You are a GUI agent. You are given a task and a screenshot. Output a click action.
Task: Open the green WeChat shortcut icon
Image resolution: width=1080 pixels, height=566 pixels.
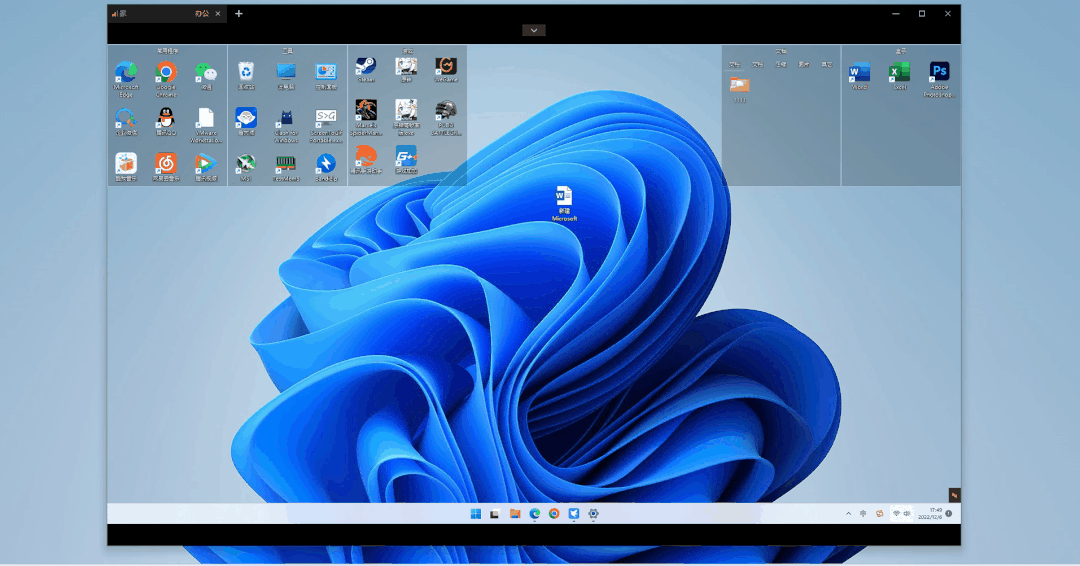tap(206, 71)
